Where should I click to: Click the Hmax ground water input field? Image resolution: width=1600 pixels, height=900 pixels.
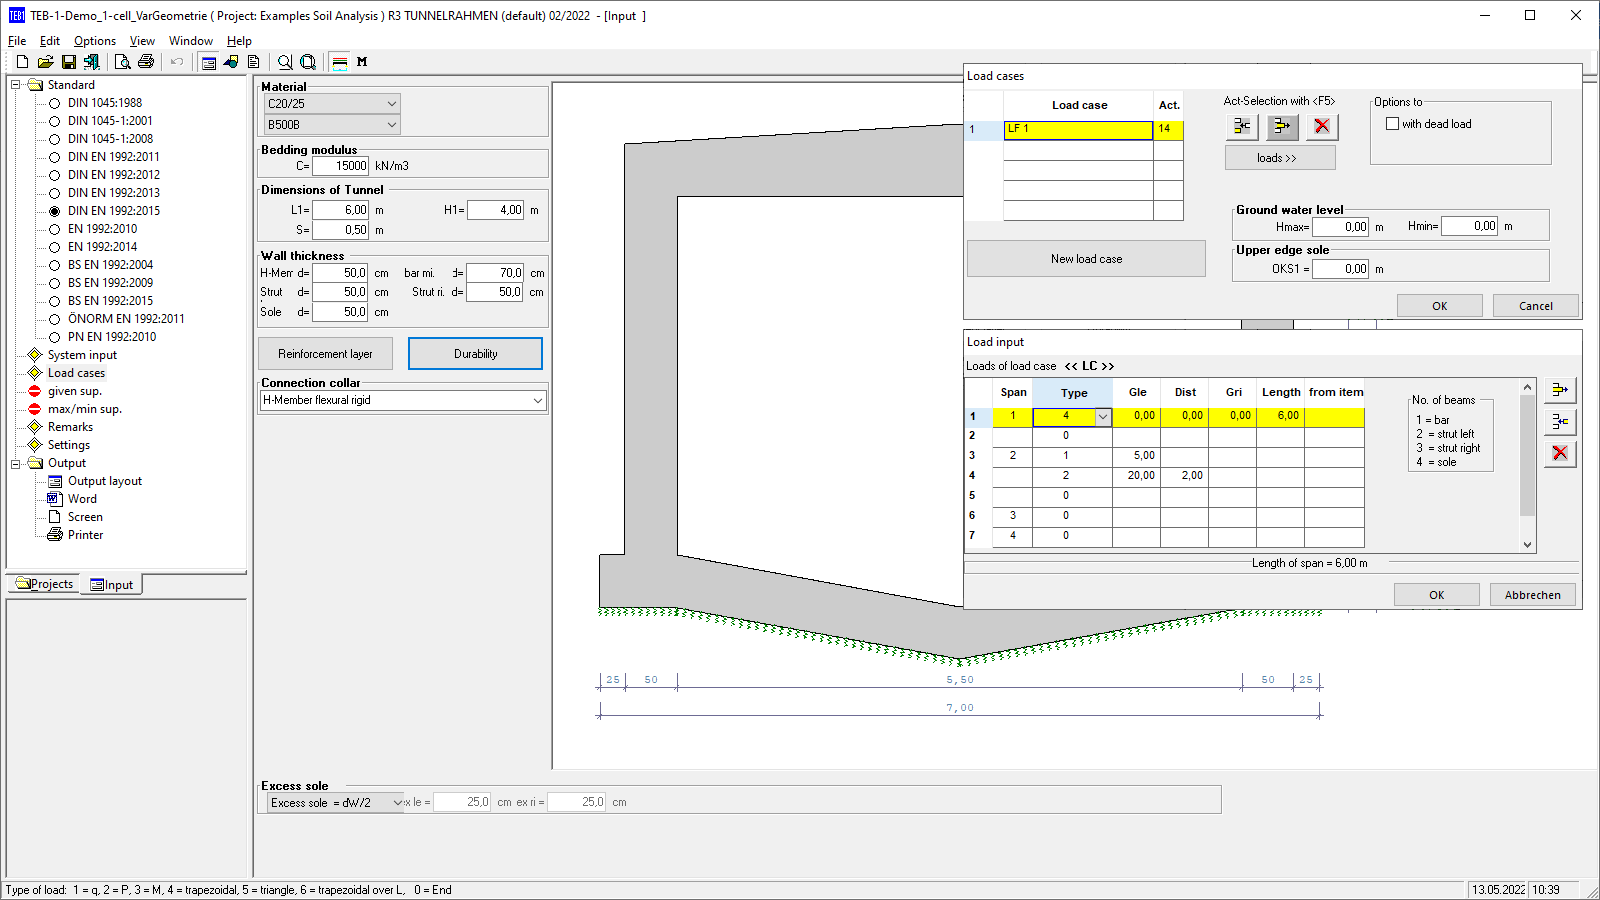click(1341, 227)
